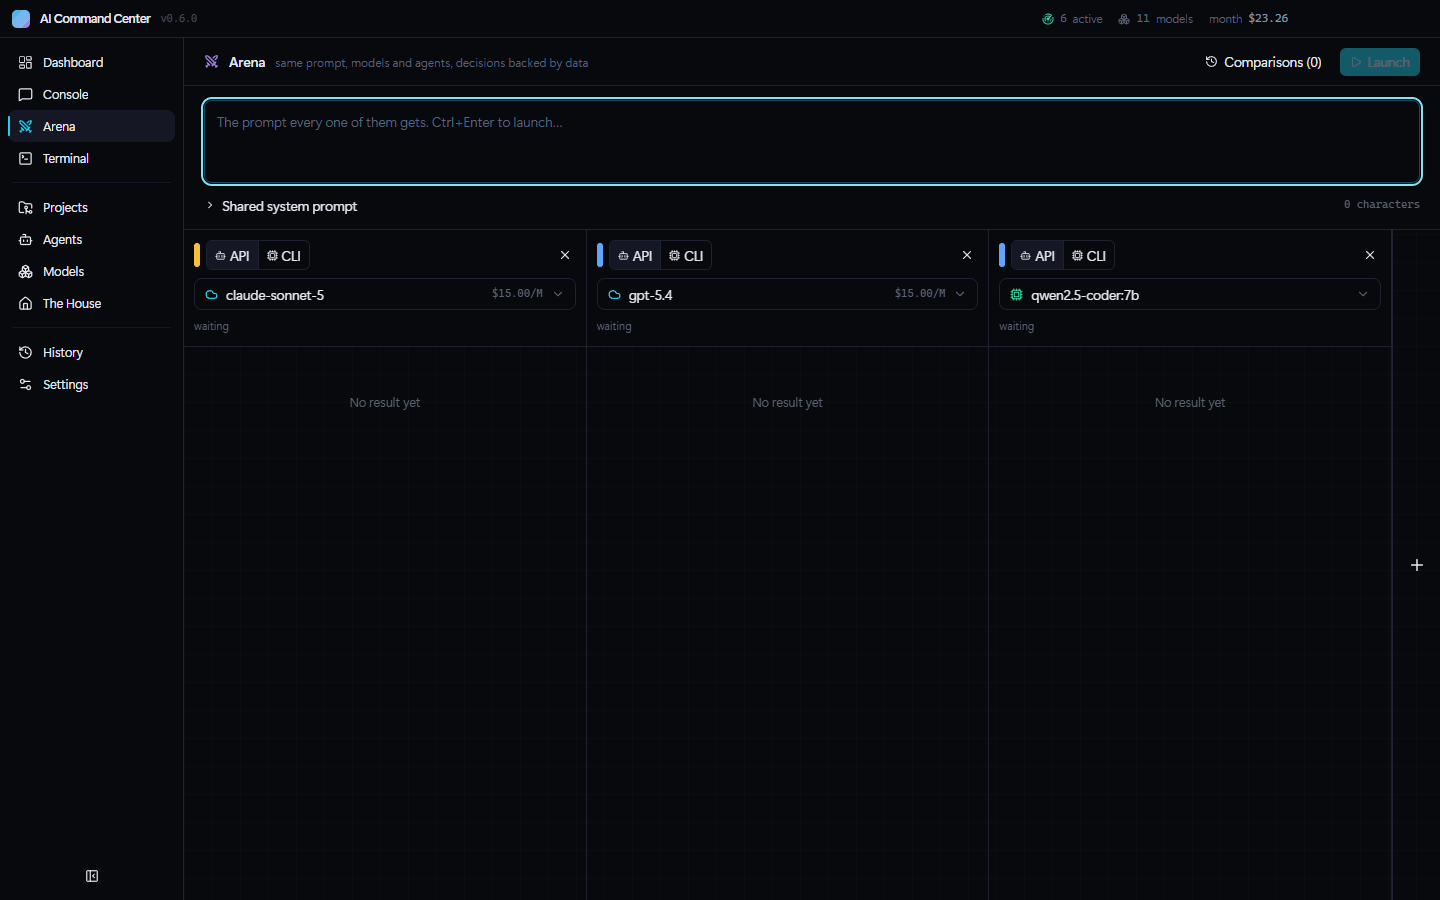Go to Projects in the sidebar
This screenshot has height=900, width=1440.
[92, 207]
